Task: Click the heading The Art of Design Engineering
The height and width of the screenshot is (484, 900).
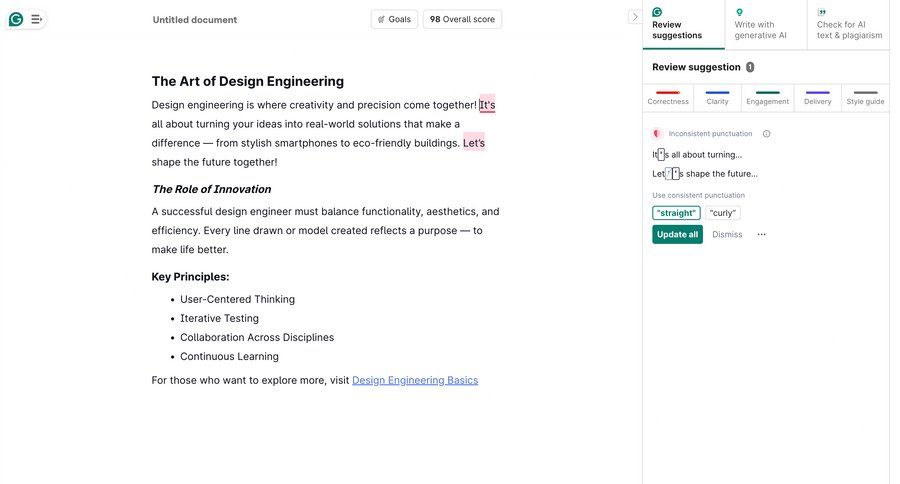Action: (247, 82)
